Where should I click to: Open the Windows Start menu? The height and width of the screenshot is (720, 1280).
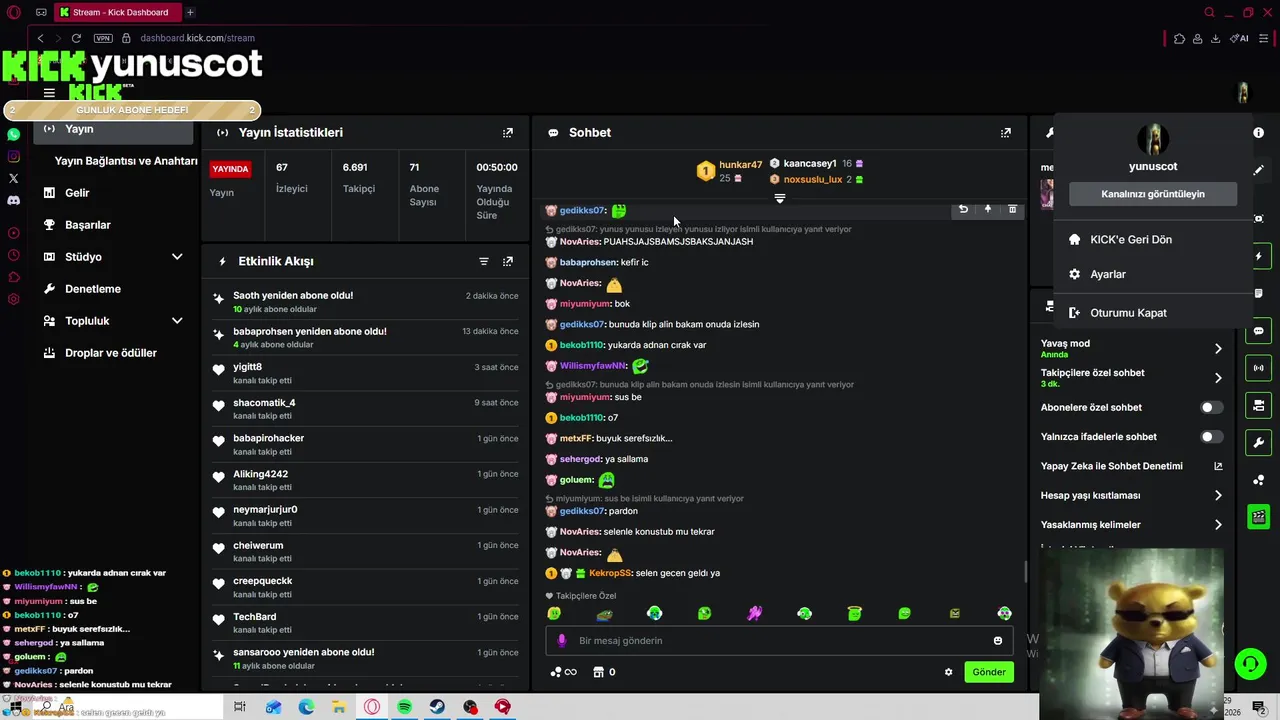(x=16, y=707)
